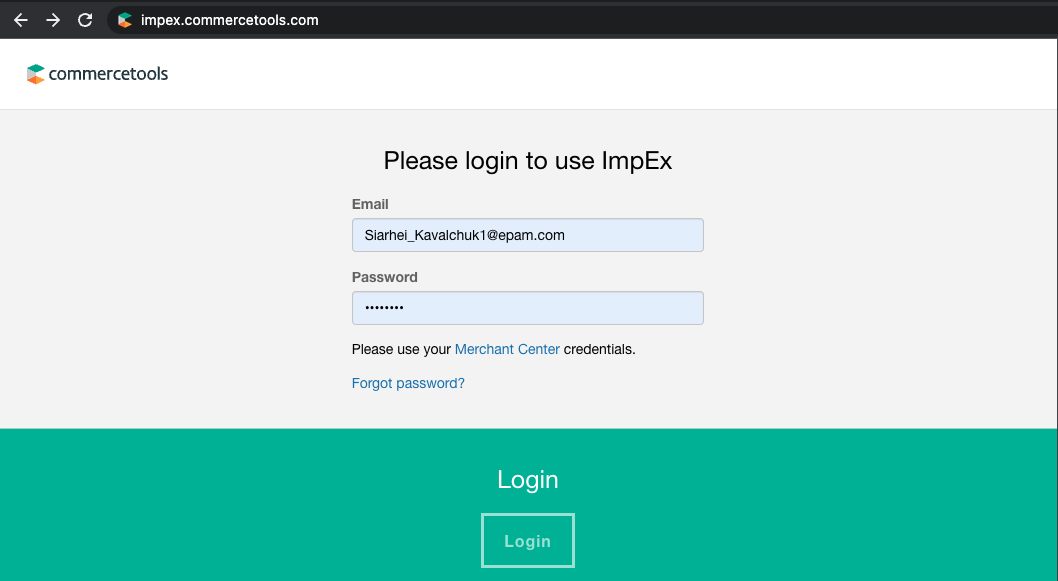
Task: Click the Email field label
Action: pos(370,204)
